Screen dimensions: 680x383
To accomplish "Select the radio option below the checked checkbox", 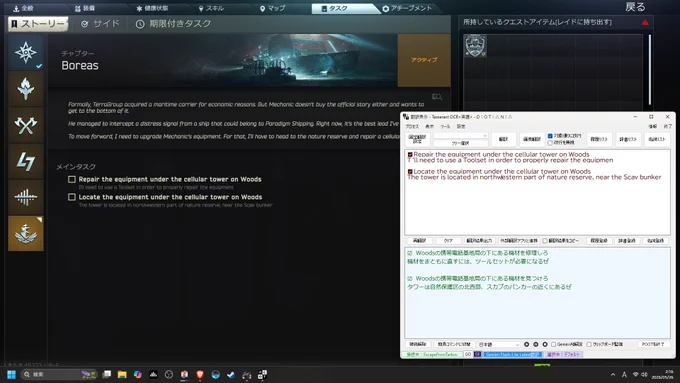I will tap(550, 143).
